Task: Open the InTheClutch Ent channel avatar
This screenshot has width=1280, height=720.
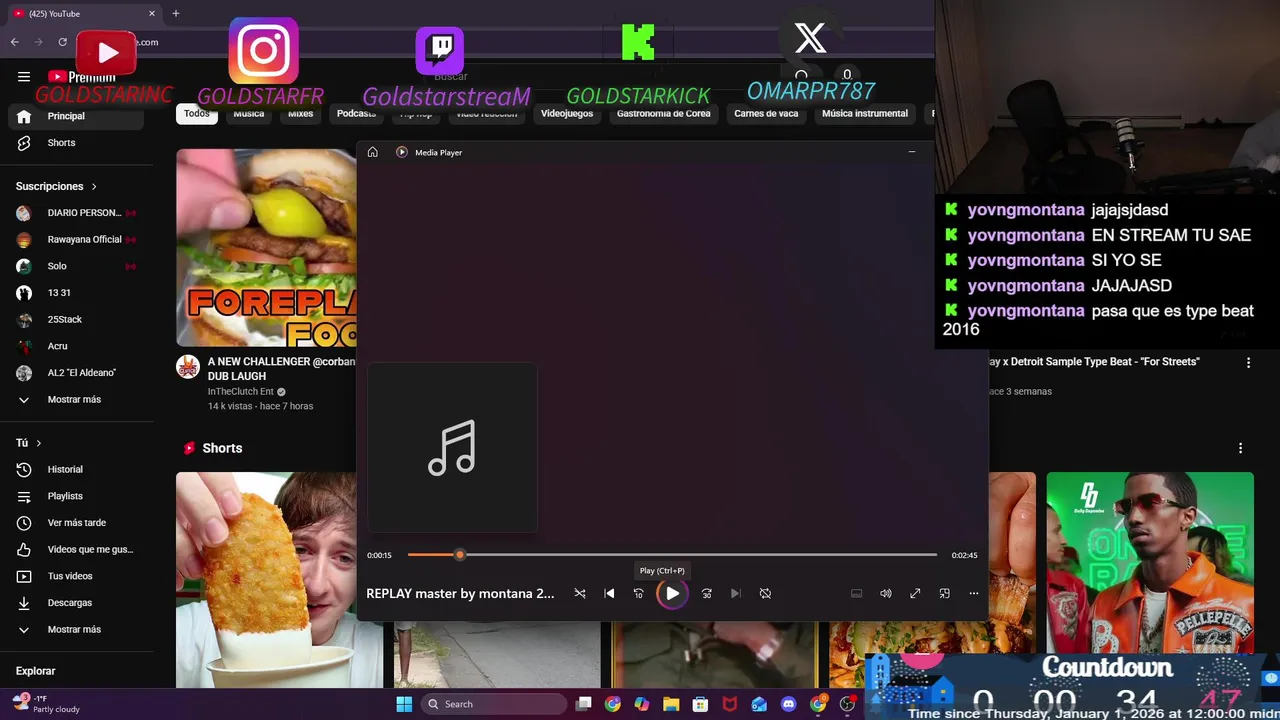Action: [x=188, y=367]
